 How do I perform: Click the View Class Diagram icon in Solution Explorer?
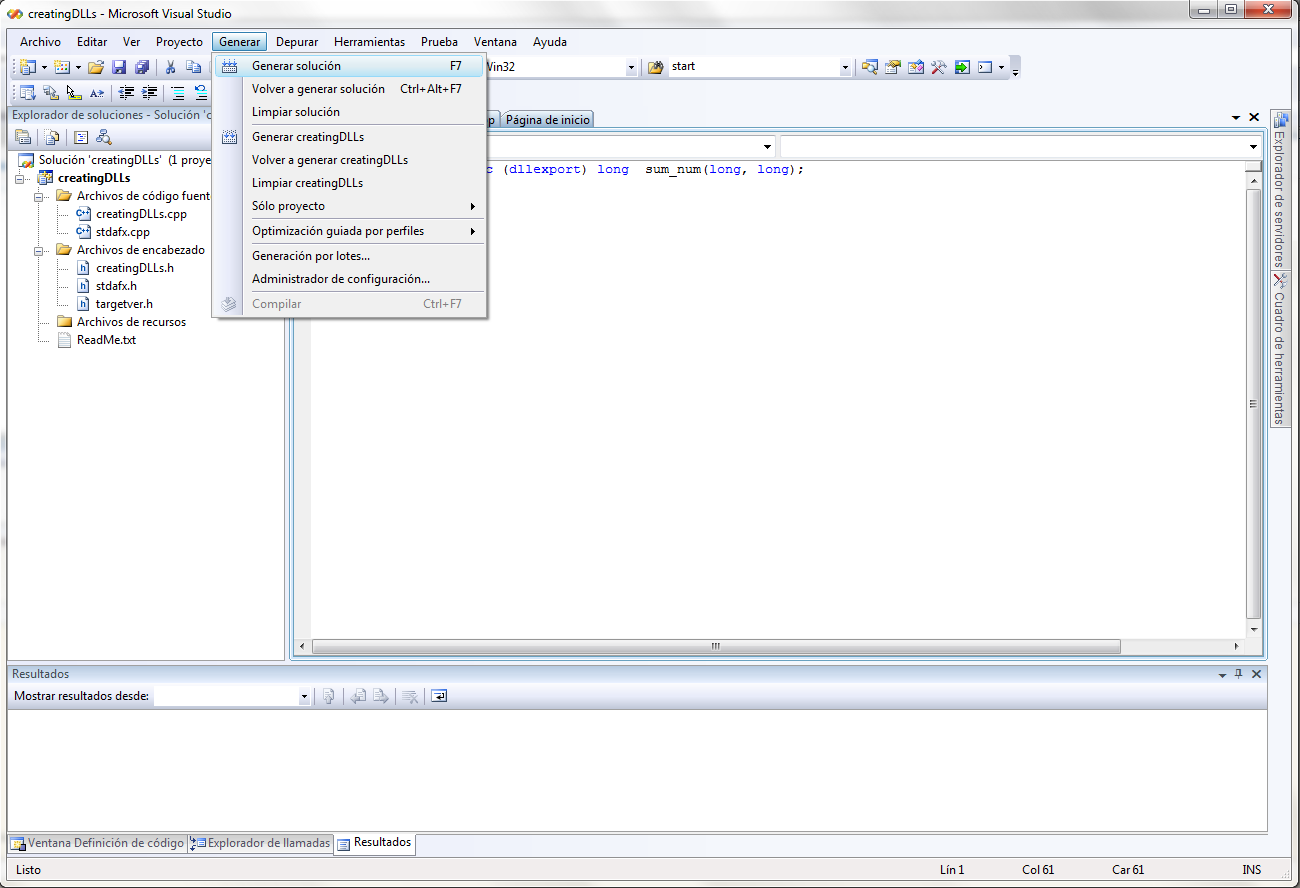(x=103, y=137)
